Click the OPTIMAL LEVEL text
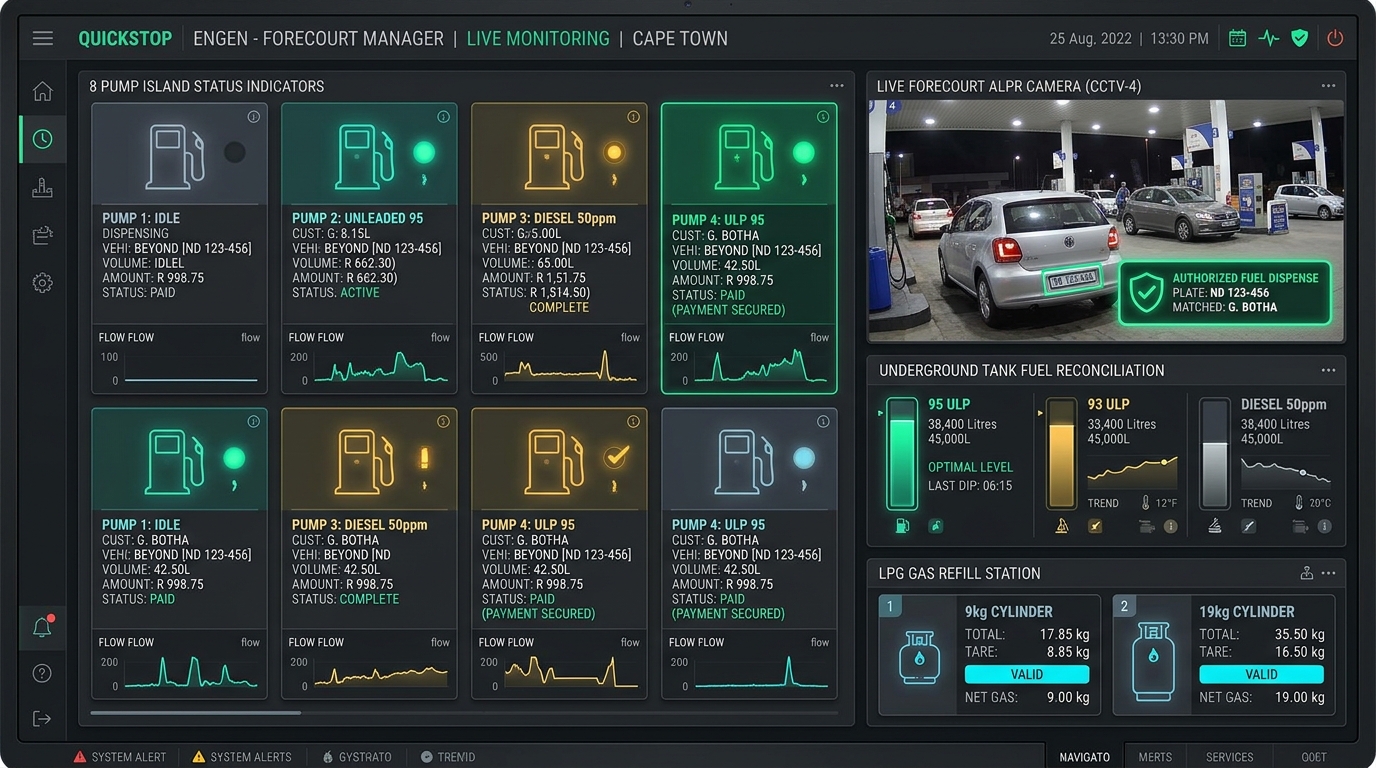Image resolution: width=1376 pixels, height=768 pixels. [x=970, y=467]
